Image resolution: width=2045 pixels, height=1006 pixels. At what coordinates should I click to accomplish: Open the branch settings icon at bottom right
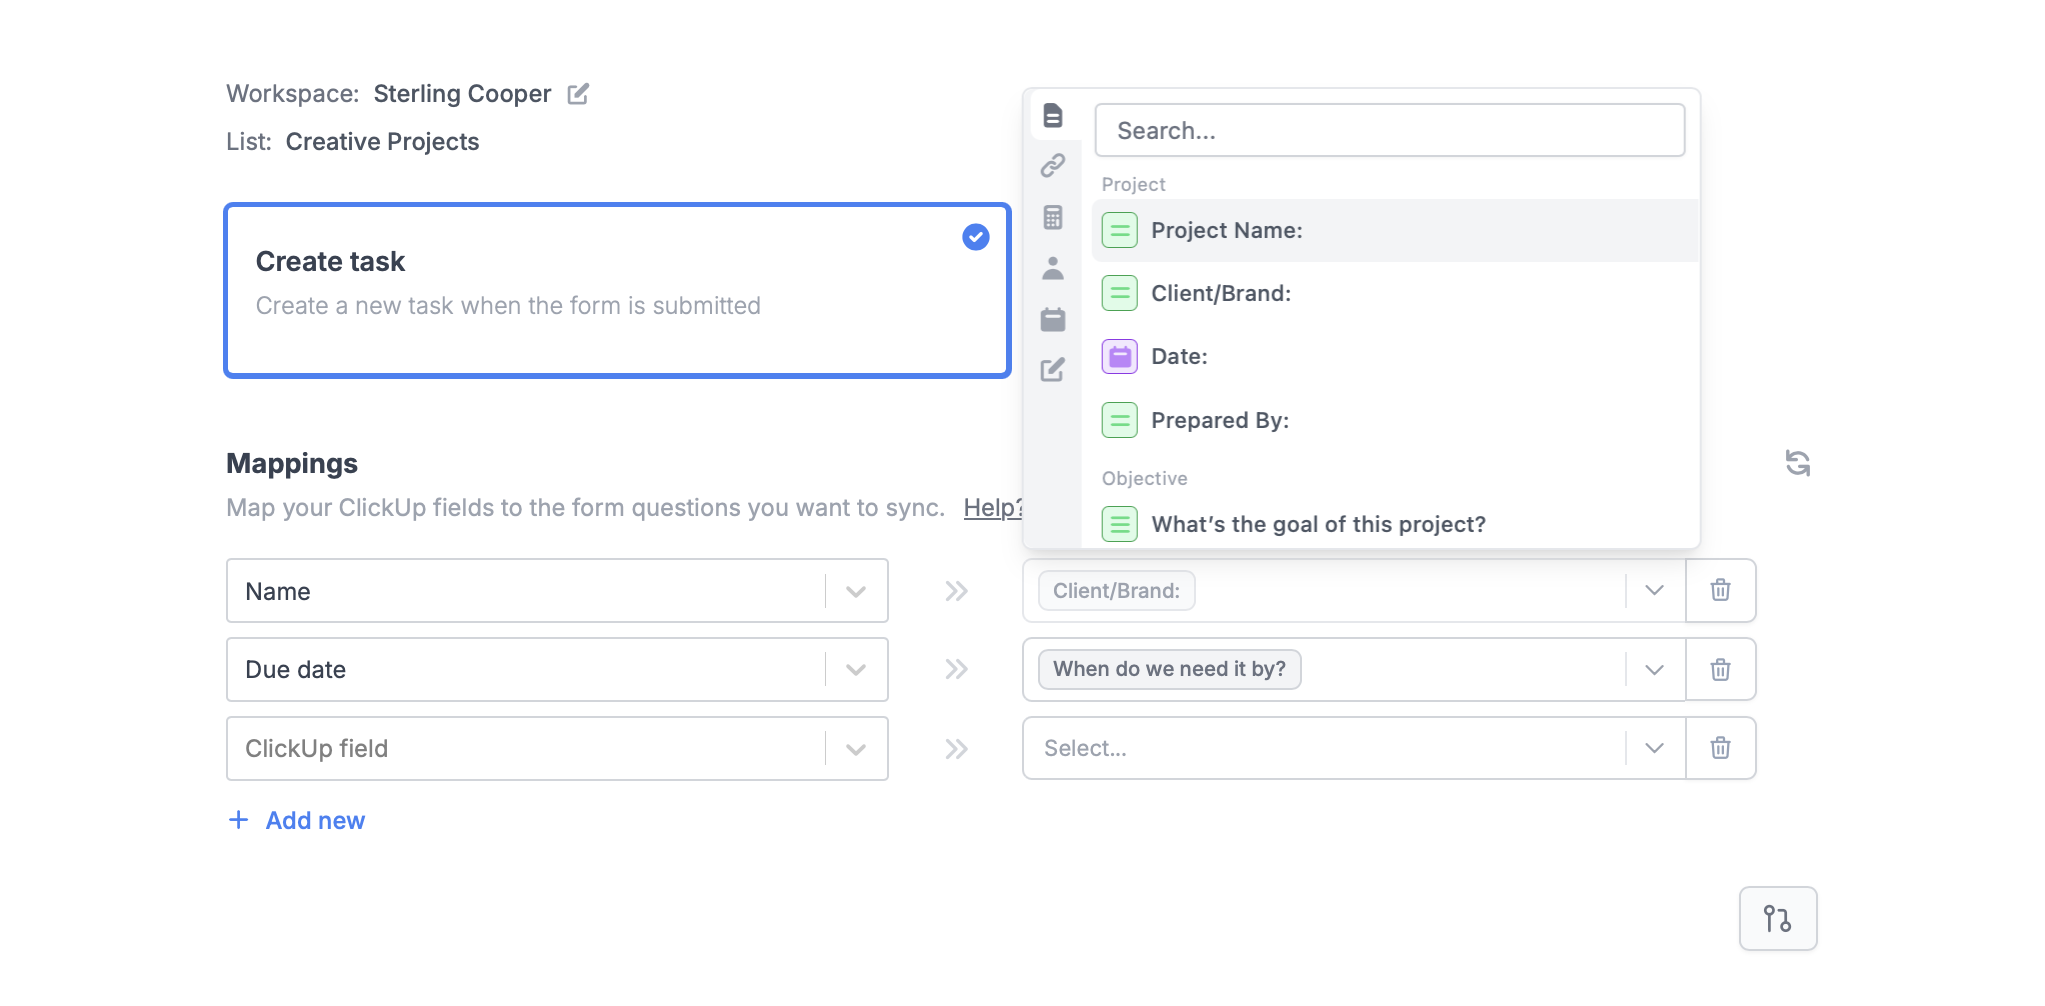point(1778,917)
